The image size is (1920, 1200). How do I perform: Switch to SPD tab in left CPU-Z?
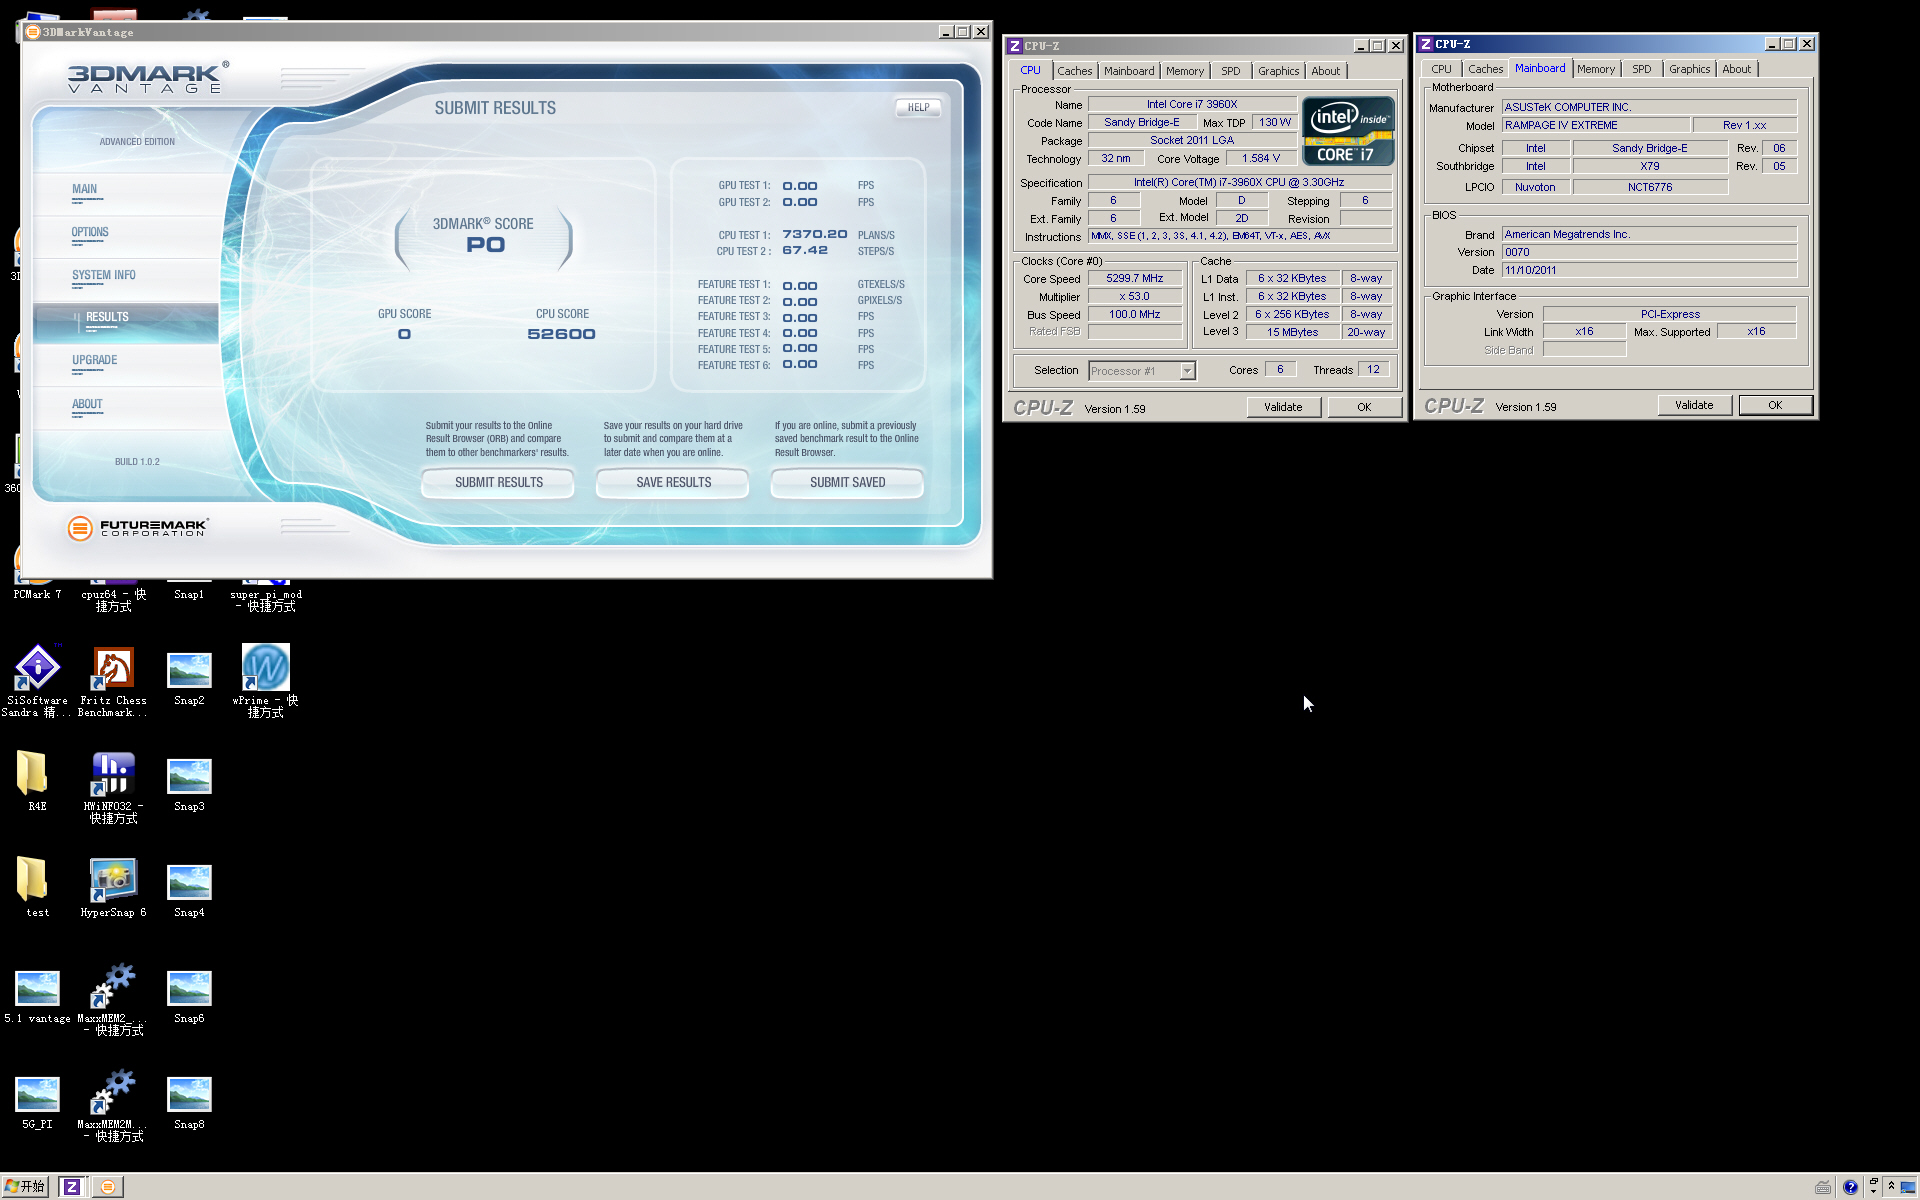coord(1231,71)
